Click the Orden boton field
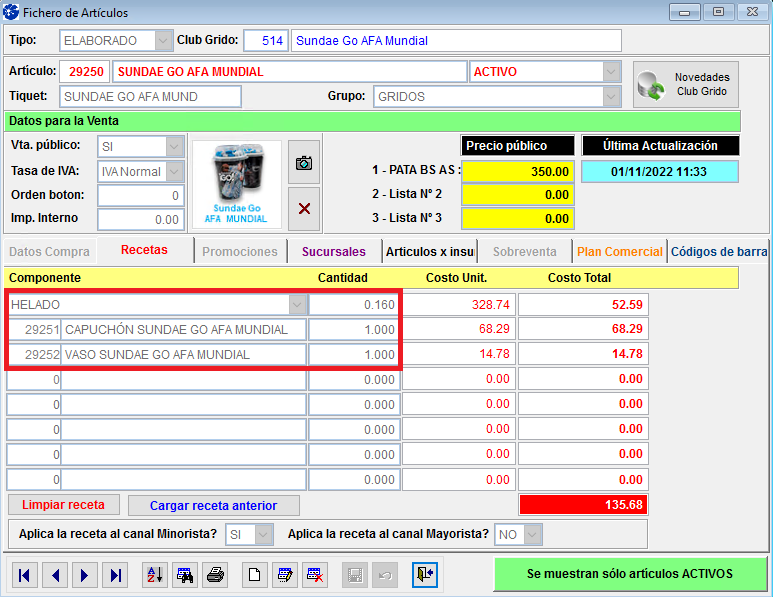Viewport: 773px width, 597px height. tap(141, 196)
